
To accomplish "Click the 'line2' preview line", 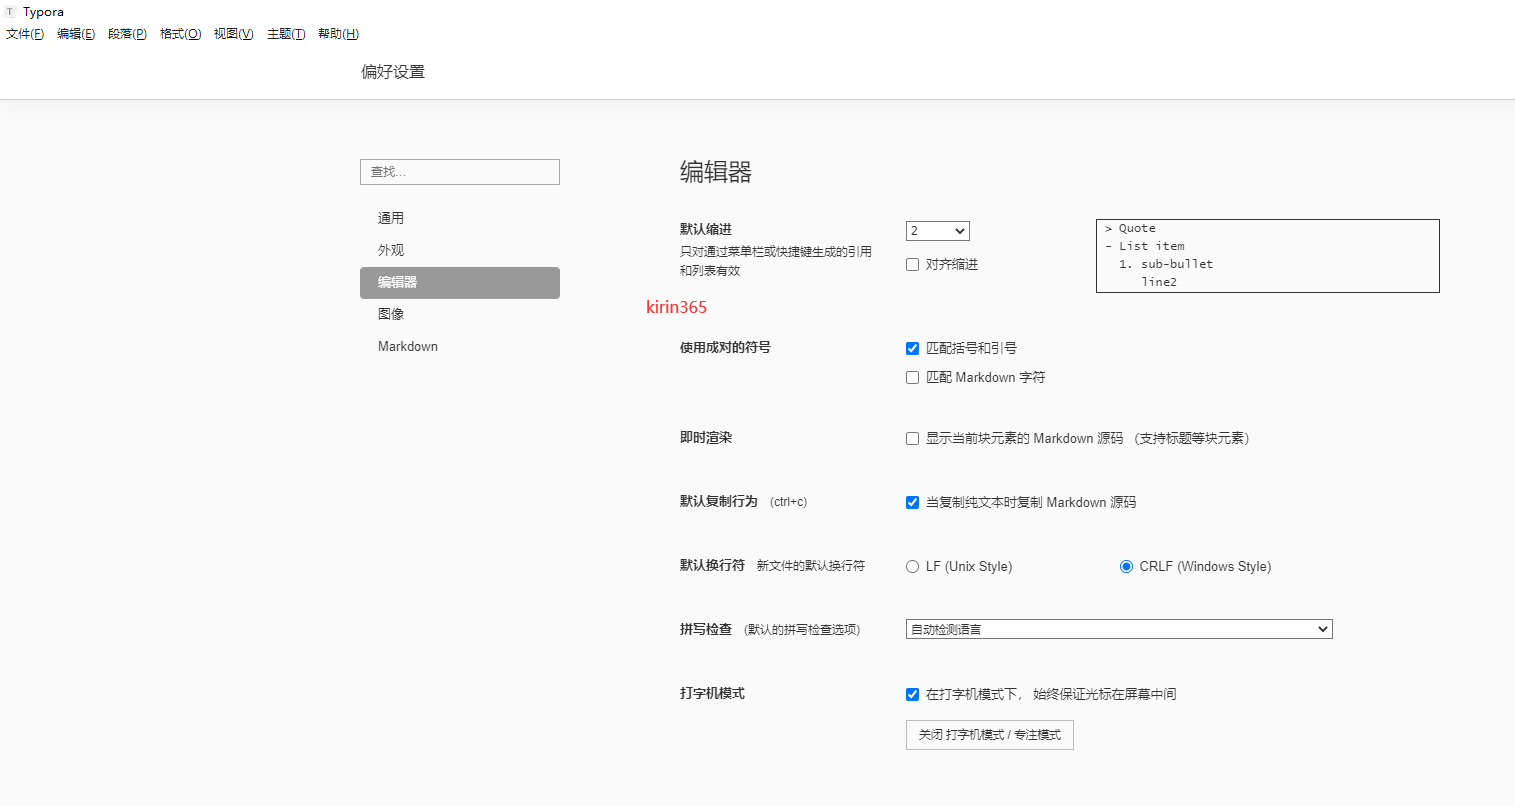I will (x=1159, y=282).
